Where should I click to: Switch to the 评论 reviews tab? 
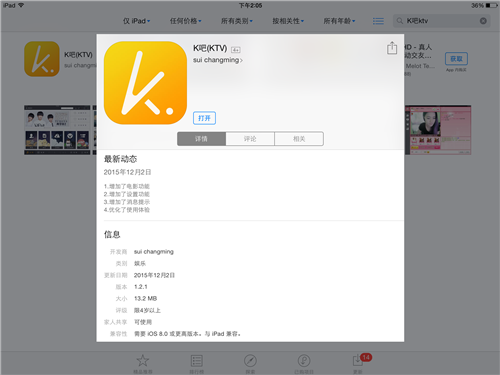(x=250, y=139)
